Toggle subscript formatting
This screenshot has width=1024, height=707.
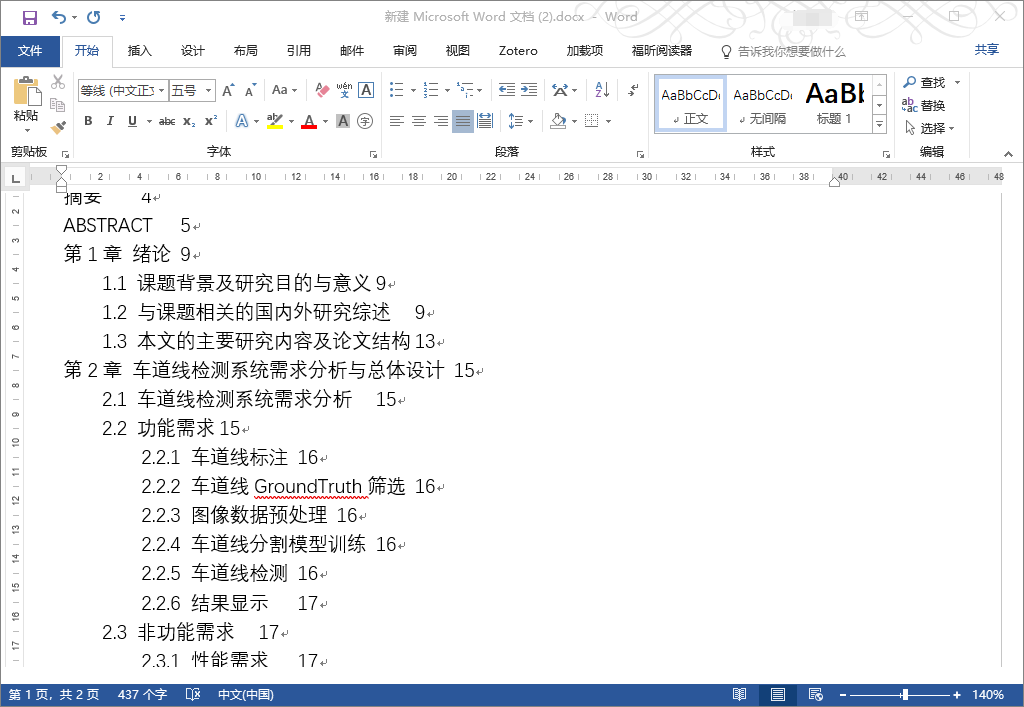(189, 121)
